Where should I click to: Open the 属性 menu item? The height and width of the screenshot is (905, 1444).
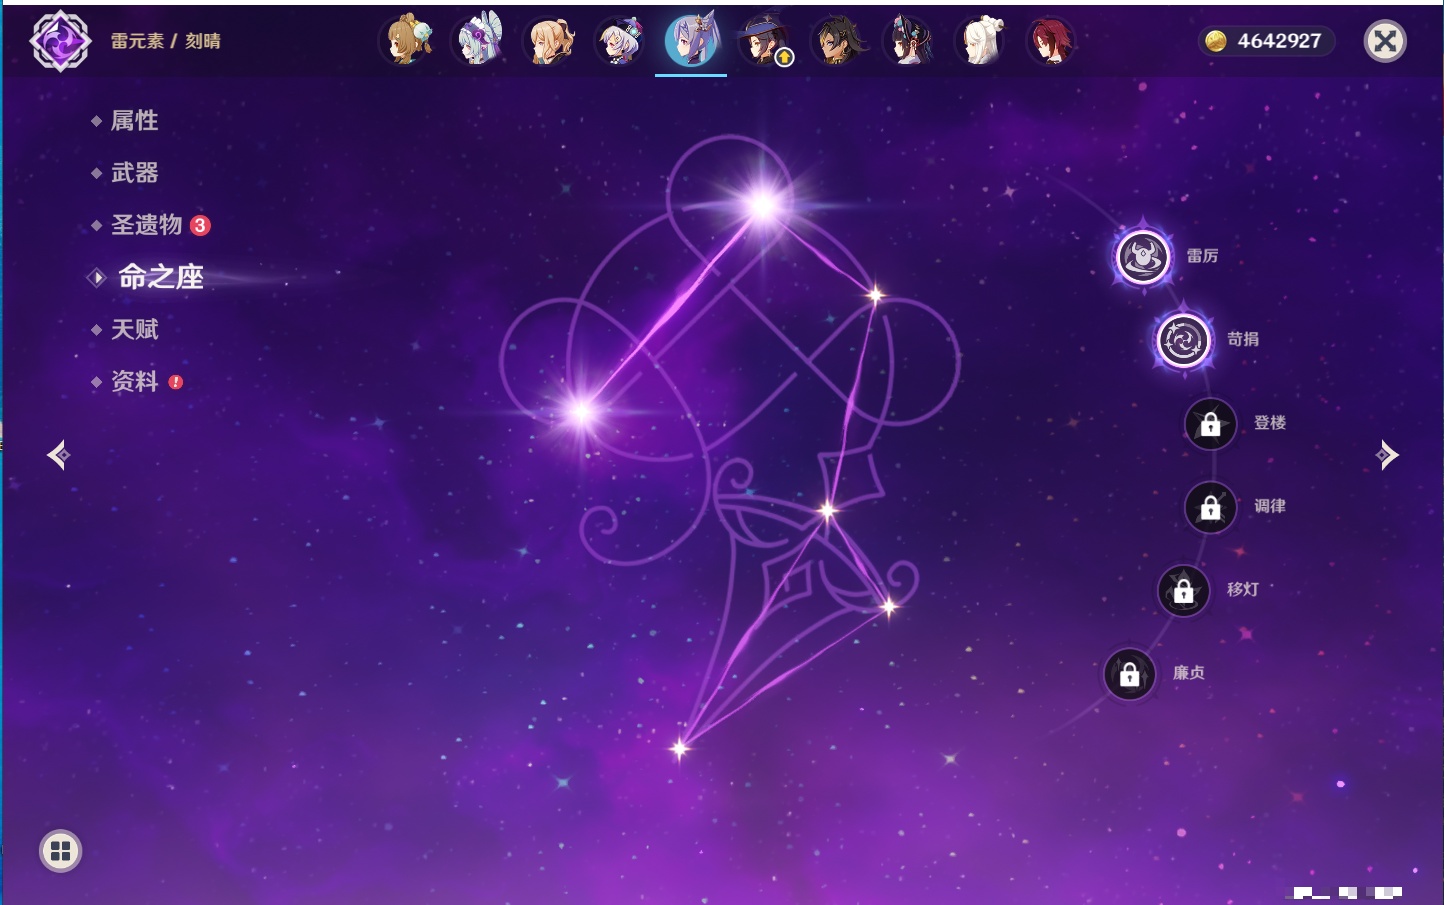pos(134,121)
